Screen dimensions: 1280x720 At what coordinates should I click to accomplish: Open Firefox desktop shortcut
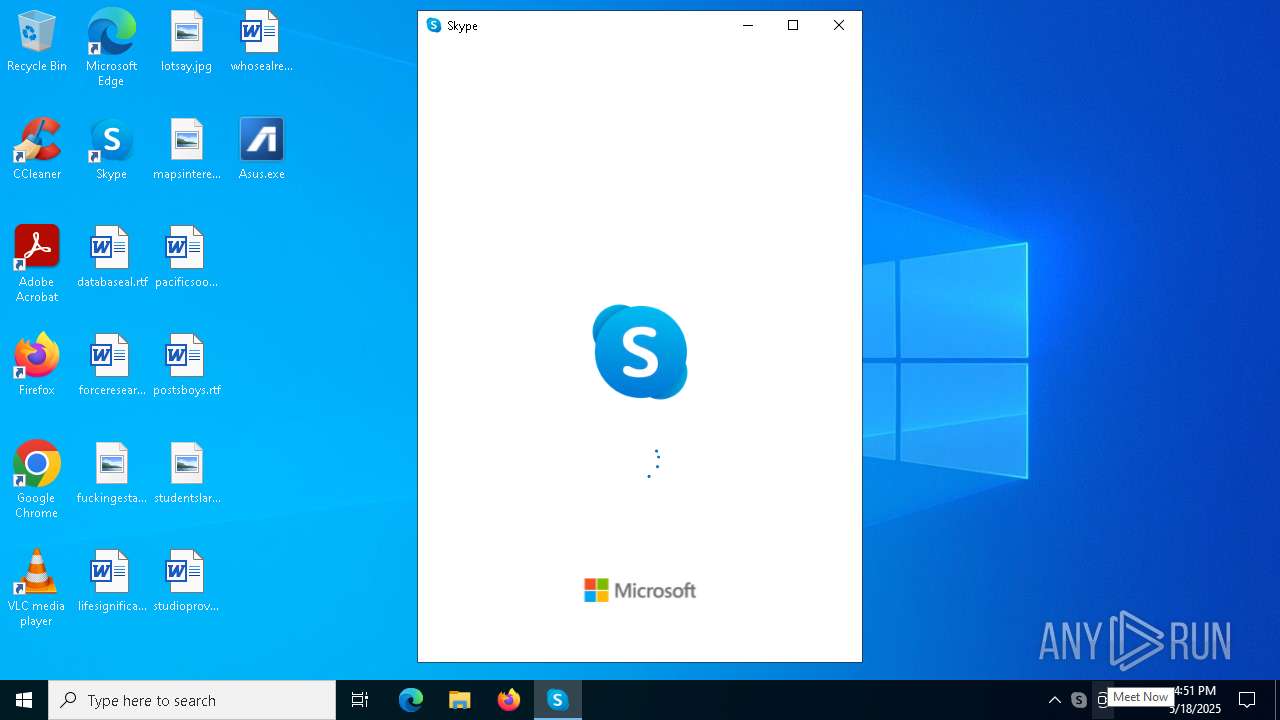tap(37, 366)
